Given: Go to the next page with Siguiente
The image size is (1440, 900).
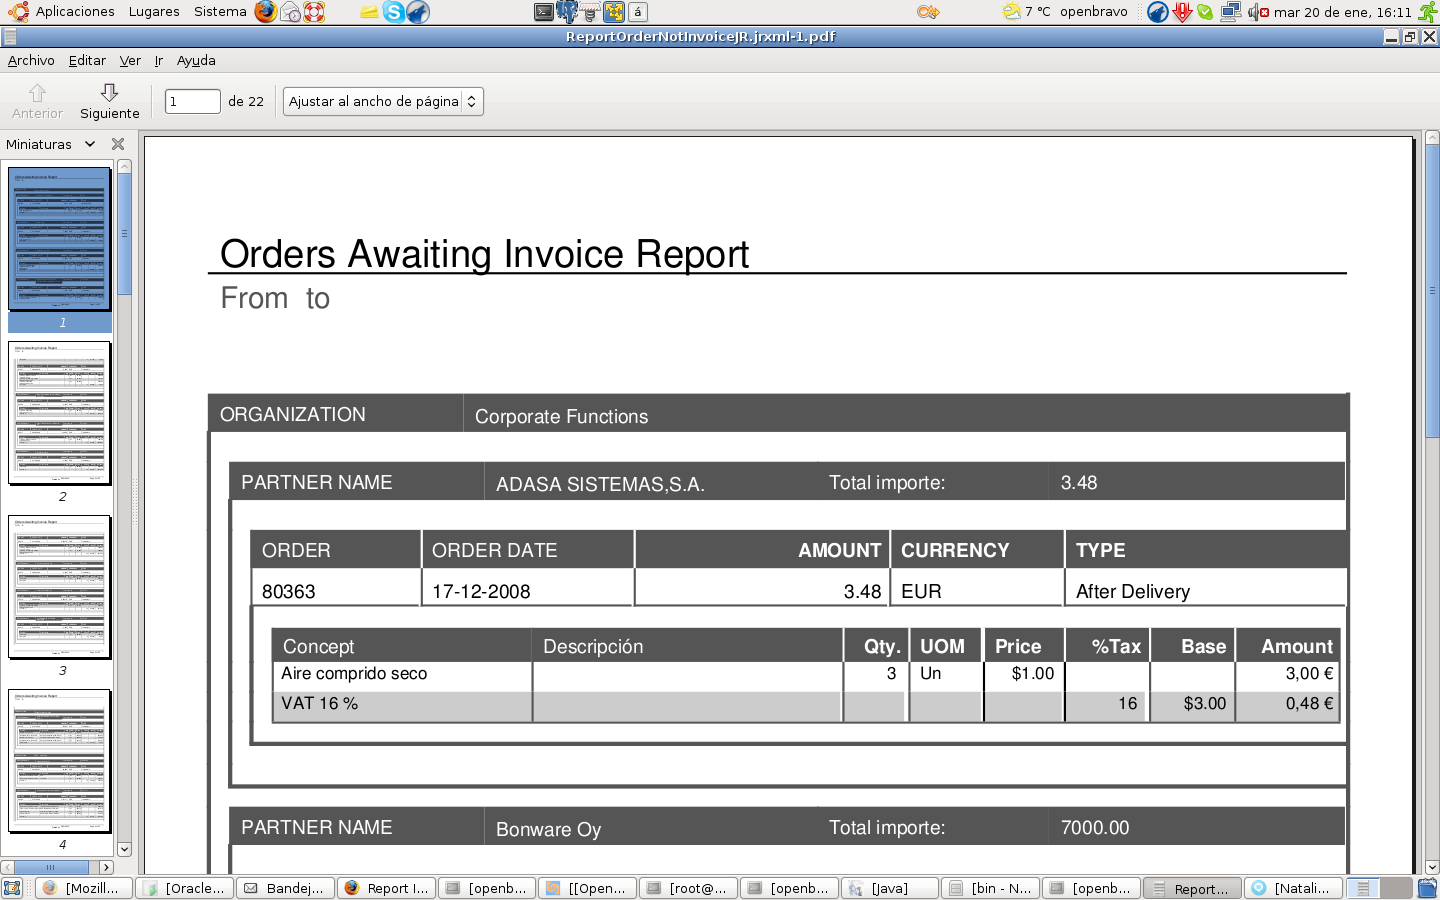Looking at the screenshot, I should [110, 102].
